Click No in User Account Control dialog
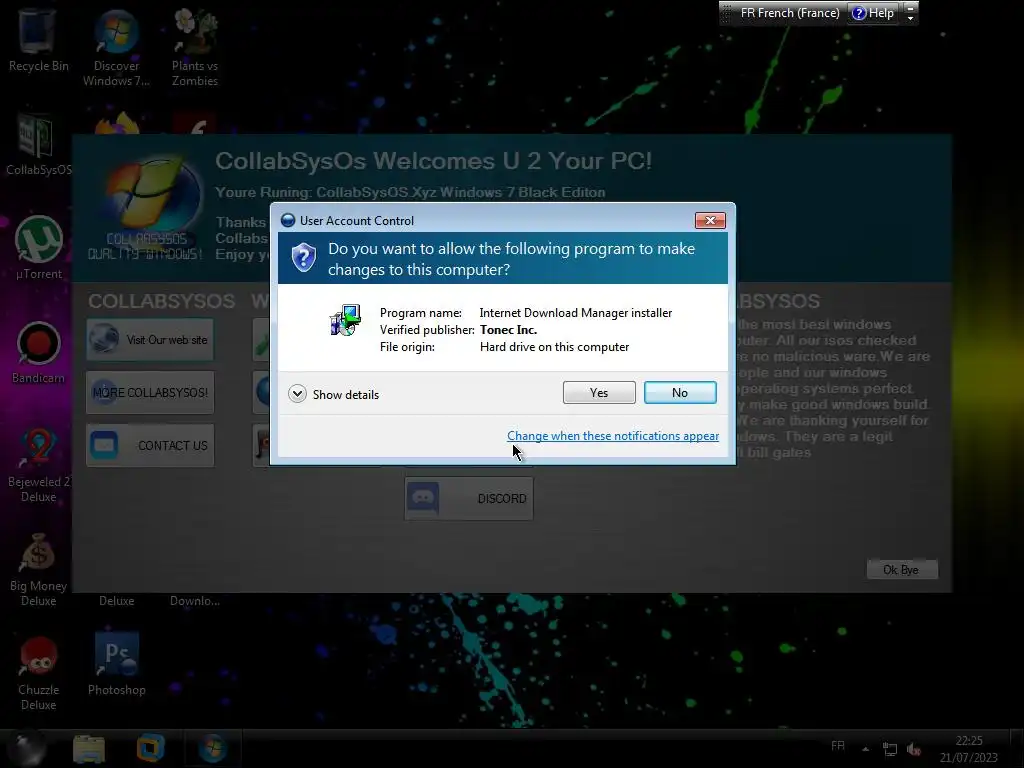The width and height of the screenshot is (1024, 768). [680, 392]
